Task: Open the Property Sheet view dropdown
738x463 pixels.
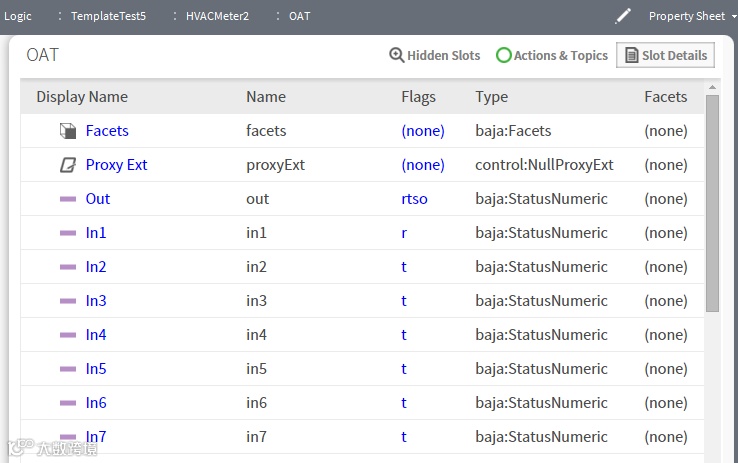Action: tap(692, 16)
